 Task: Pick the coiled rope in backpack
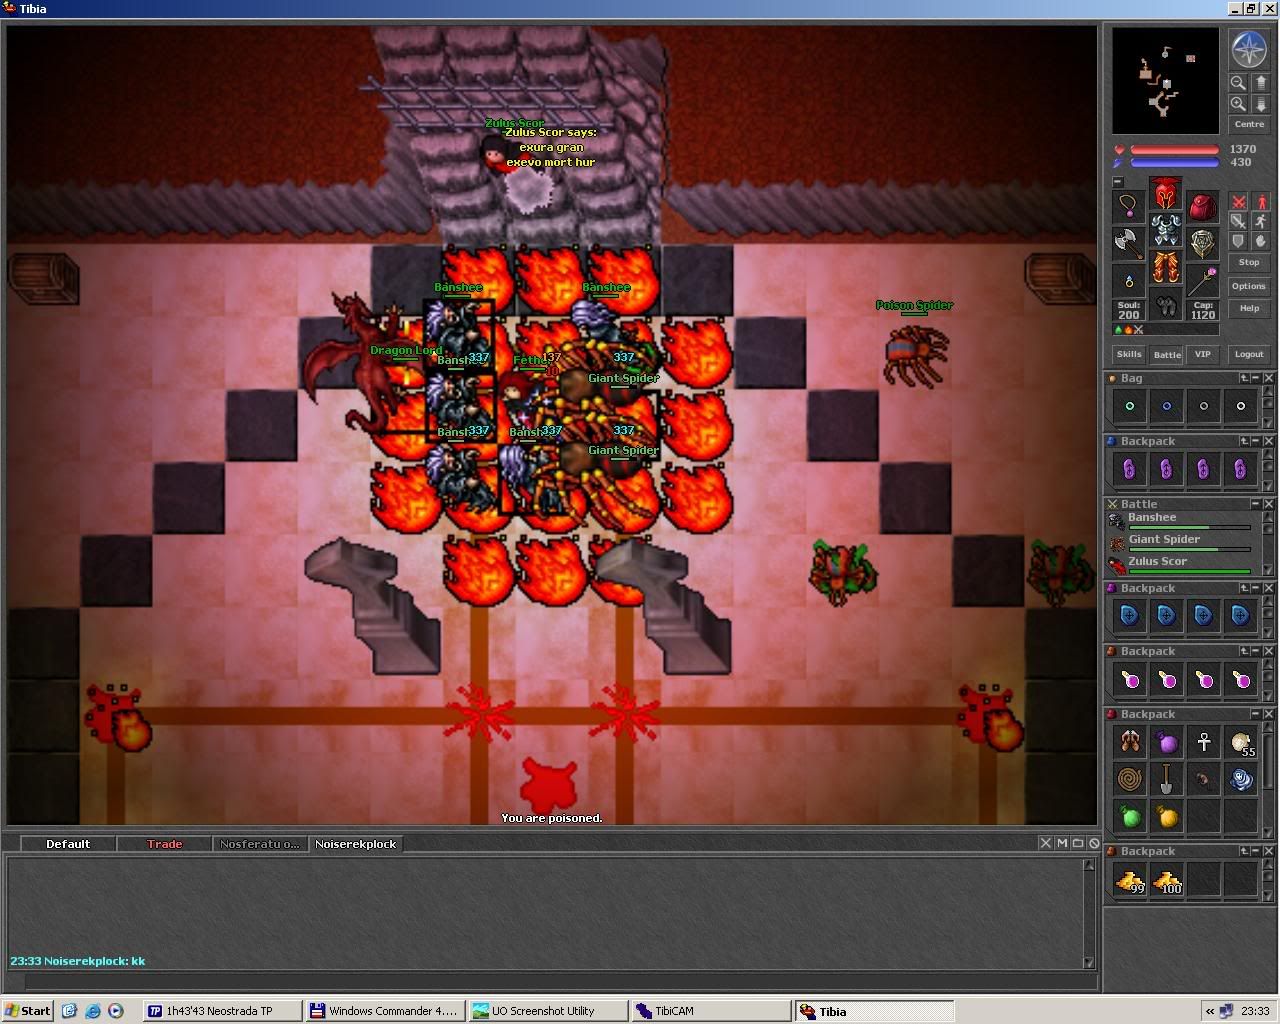pos(1130,780)
